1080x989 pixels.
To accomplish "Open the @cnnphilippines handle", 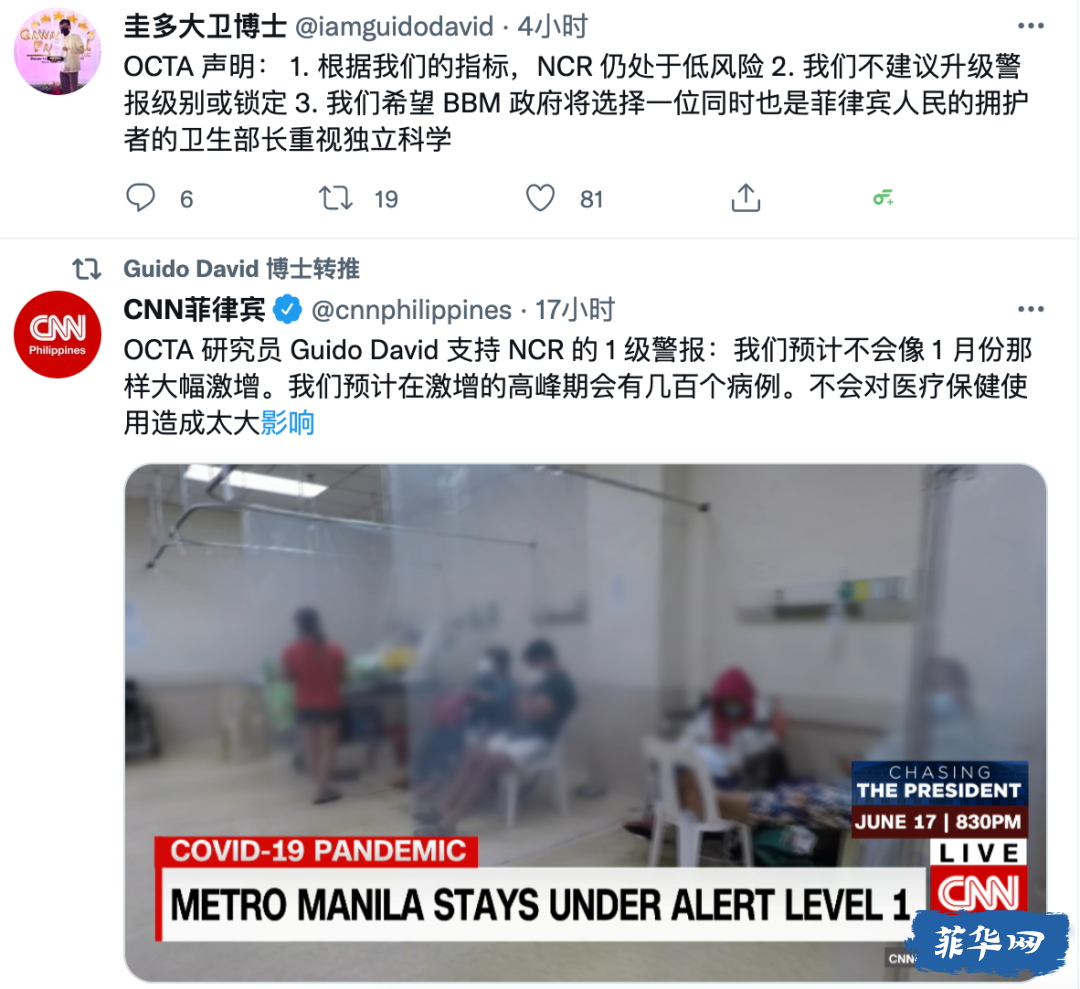I will click(411, 310).
